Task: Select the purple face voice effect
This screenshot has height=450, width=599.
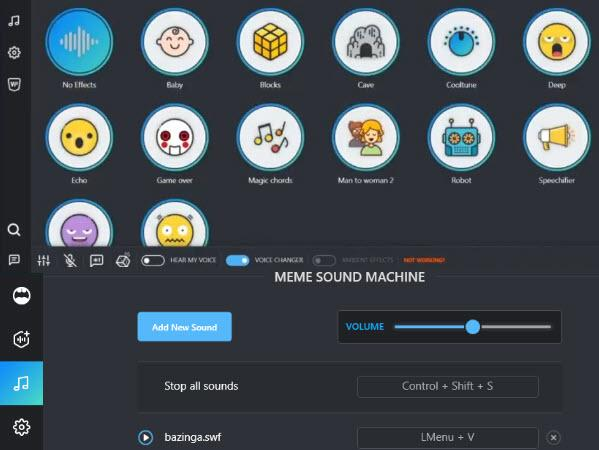Action: point(79,223)
